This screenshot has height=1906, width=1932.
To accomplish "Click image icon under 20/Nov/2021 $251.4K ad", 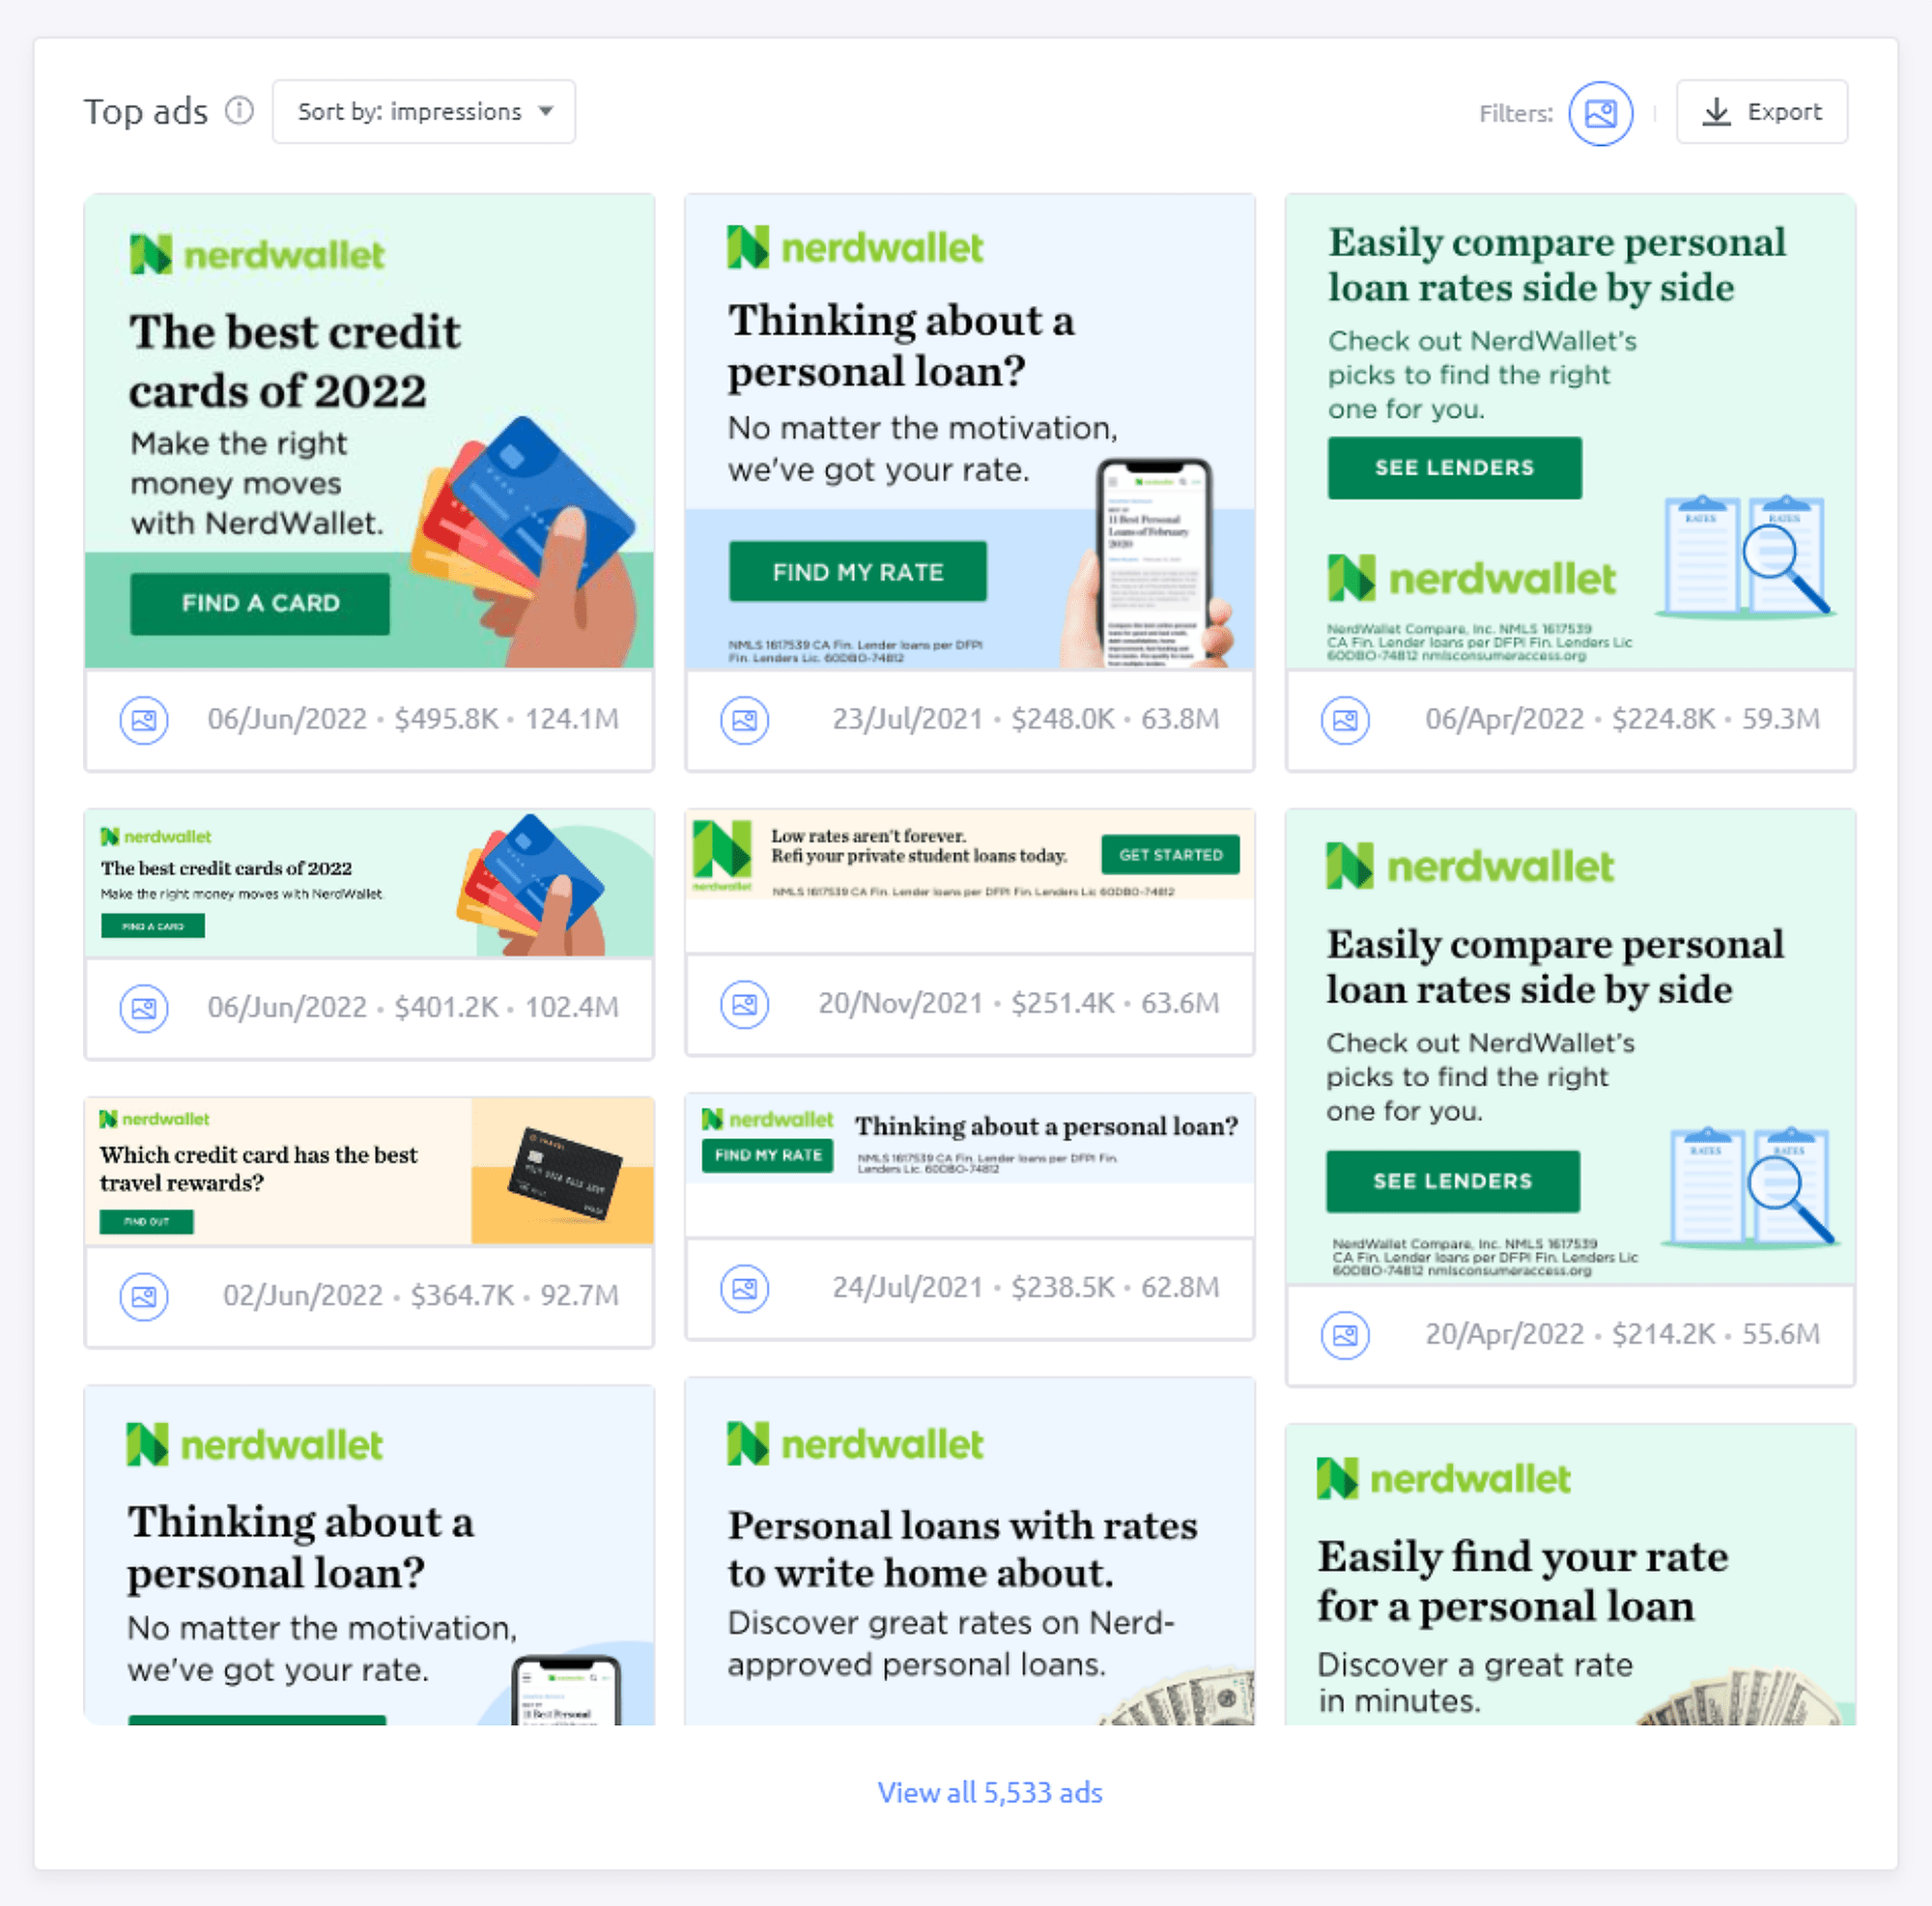I will [x=745, y=1004].
